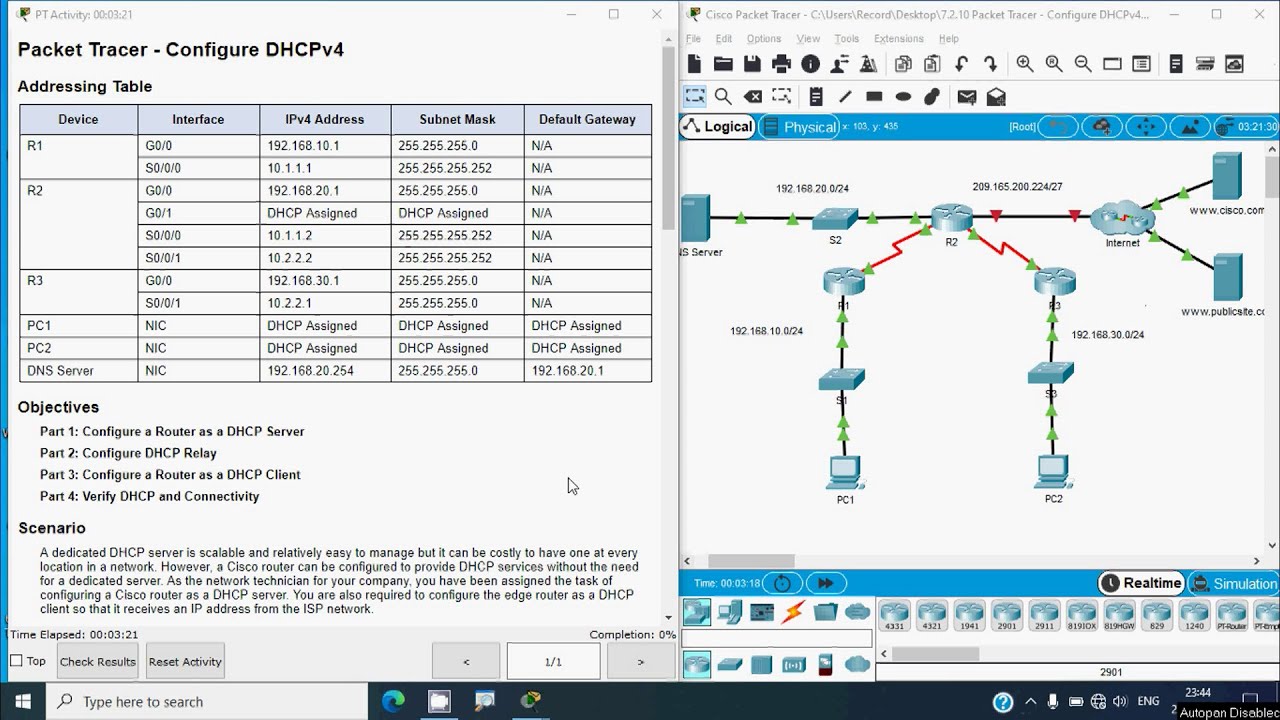Click the Fast Forward Time button

825,583
